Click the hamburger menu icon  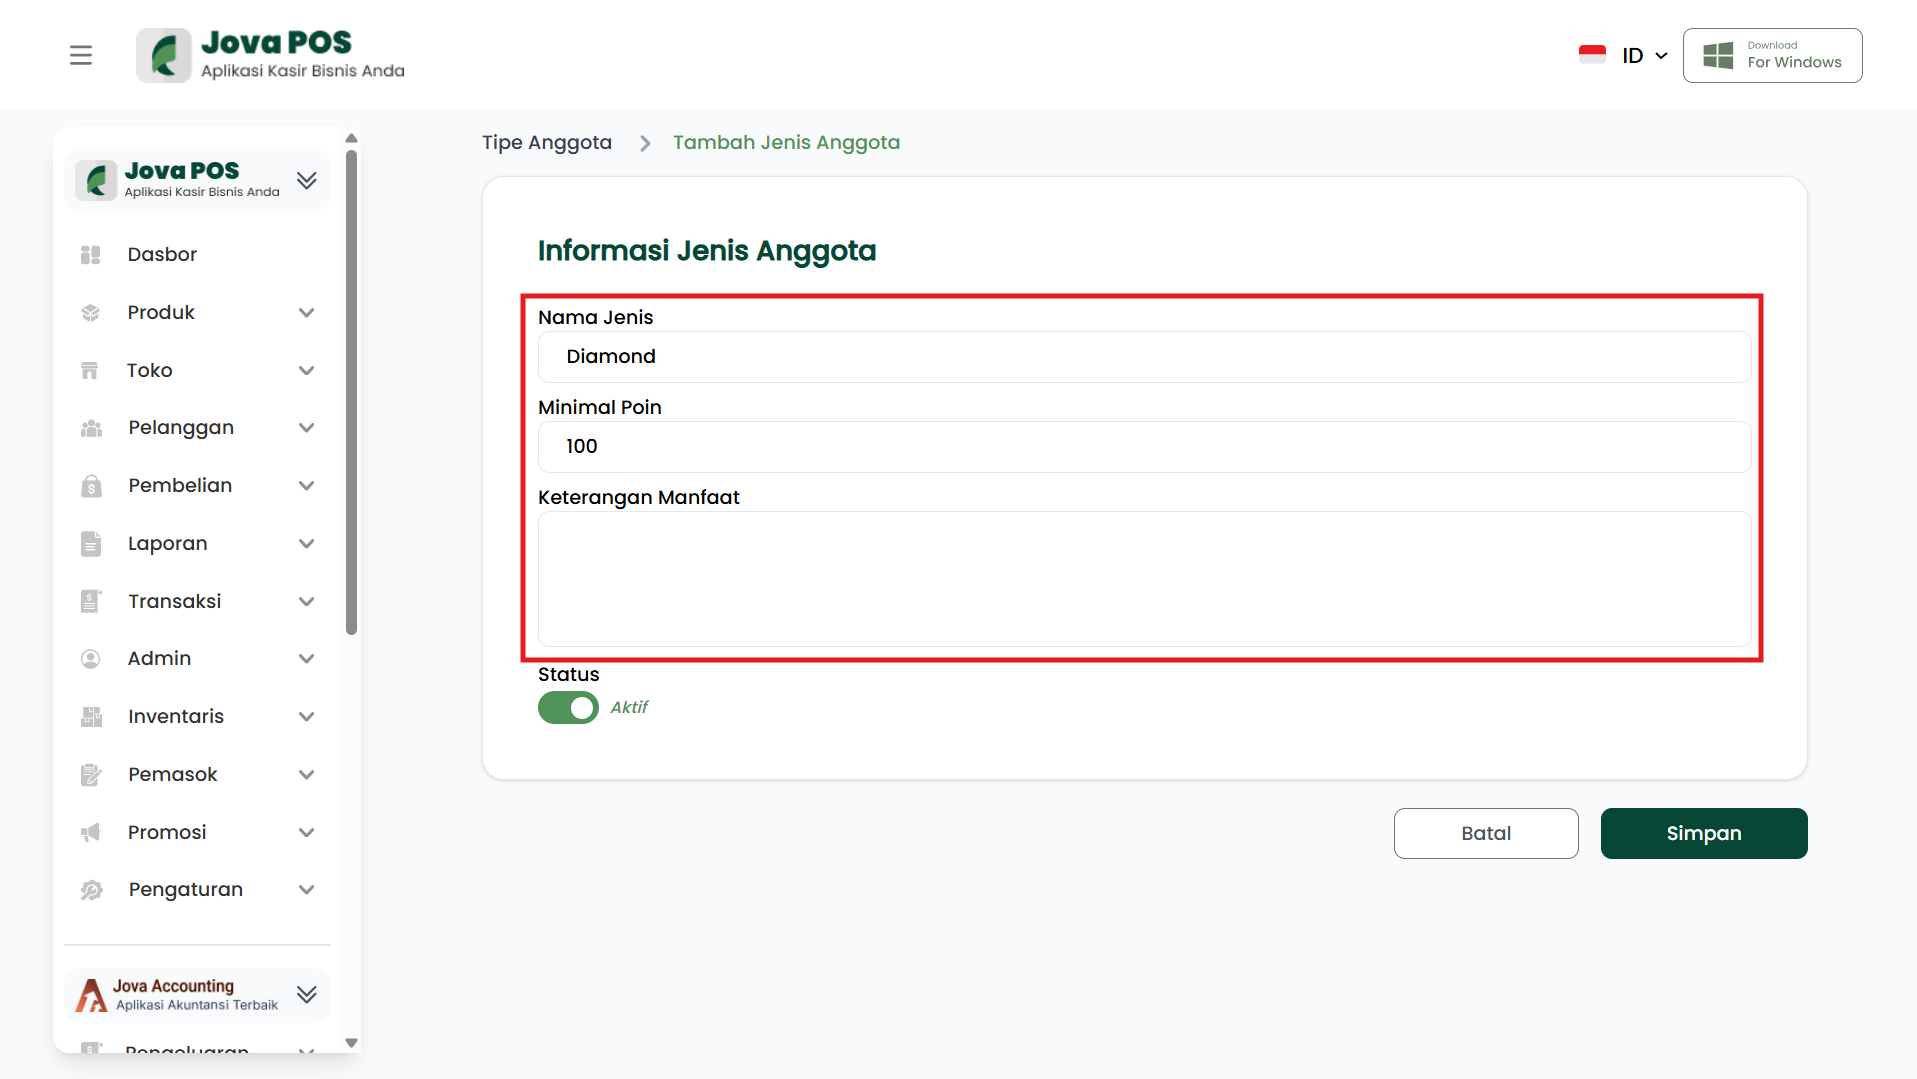pyautogui.click(x=81, y=55)
